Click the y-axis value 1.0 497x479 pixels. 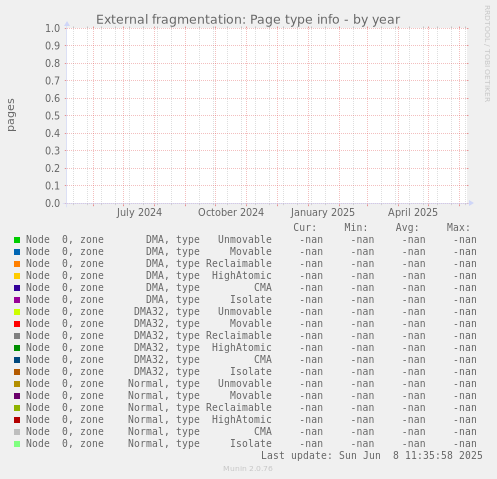53,28
